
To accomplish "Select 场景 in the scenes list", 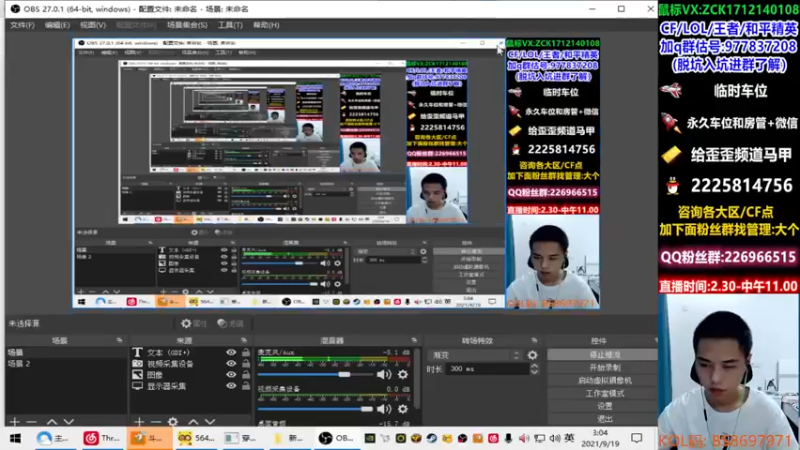I will (66, 353).
